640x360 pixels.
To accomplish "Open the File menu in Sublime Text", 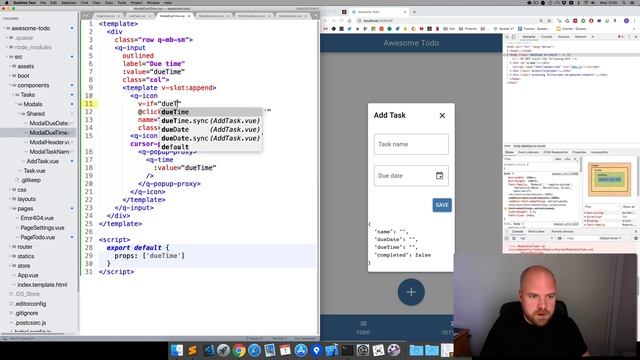I will click(x=43, y=2).
